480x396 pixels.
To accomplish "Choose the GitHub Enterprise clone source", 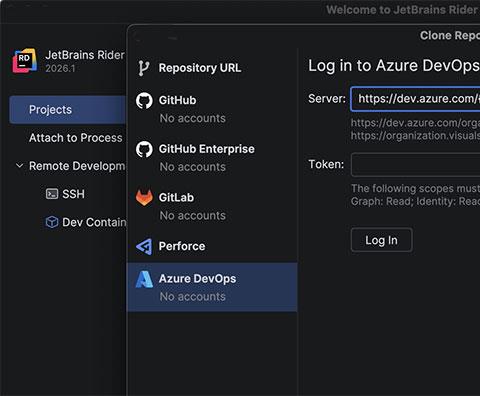I will coord(212,158).
